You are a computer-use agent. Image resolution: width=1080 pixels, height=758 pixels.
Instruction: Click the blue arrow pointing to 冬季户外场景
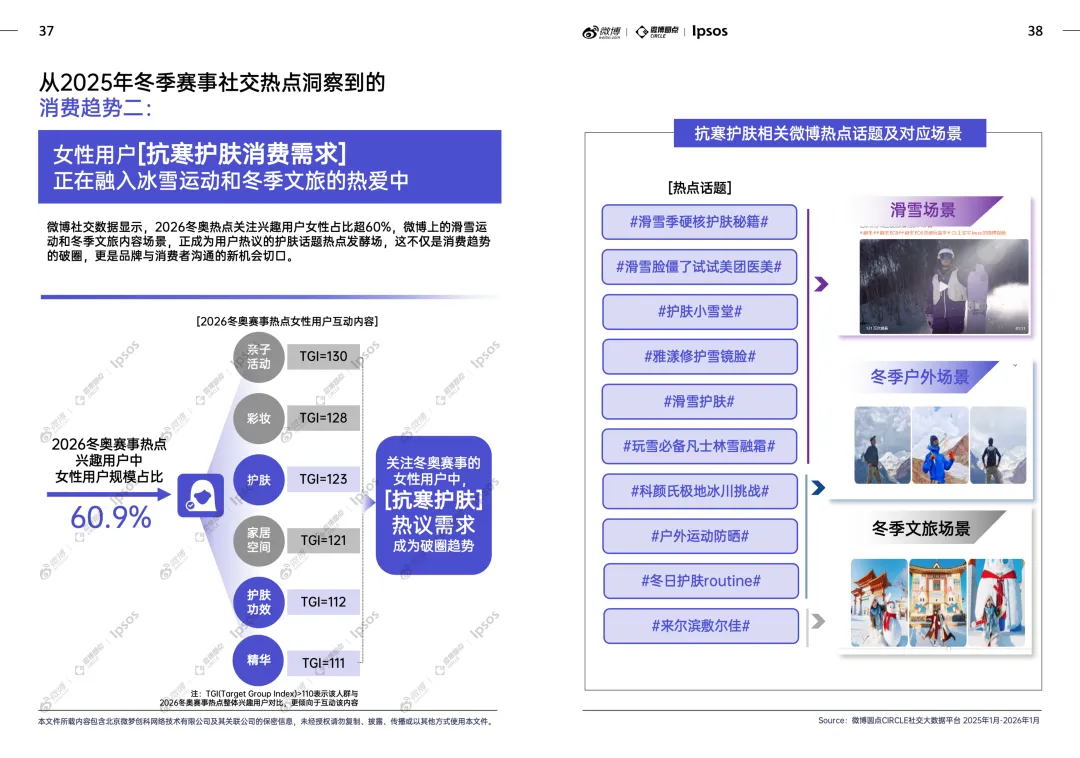818,487
